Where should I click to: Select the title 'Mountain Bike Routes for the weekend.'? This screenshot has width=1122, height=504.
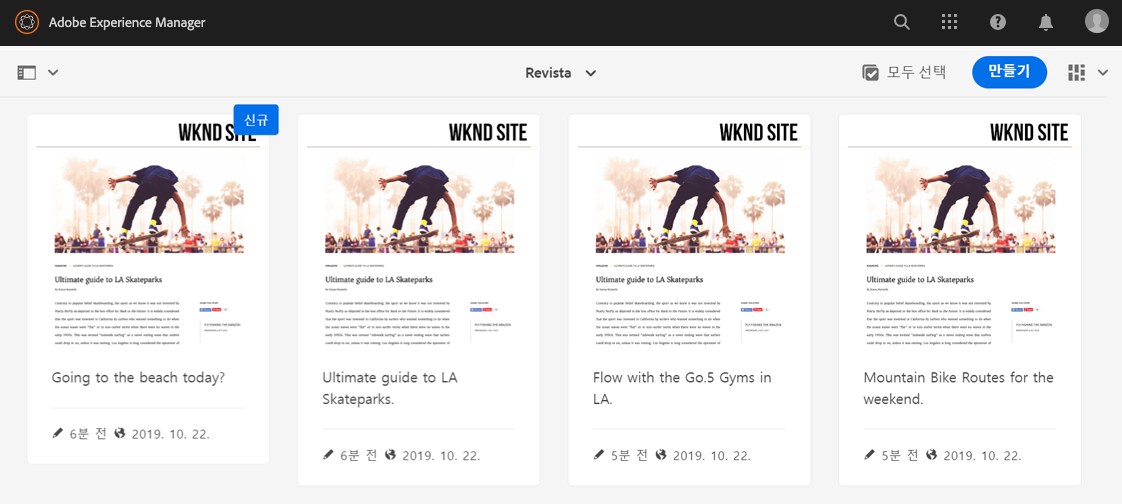[x=958, y=388]
